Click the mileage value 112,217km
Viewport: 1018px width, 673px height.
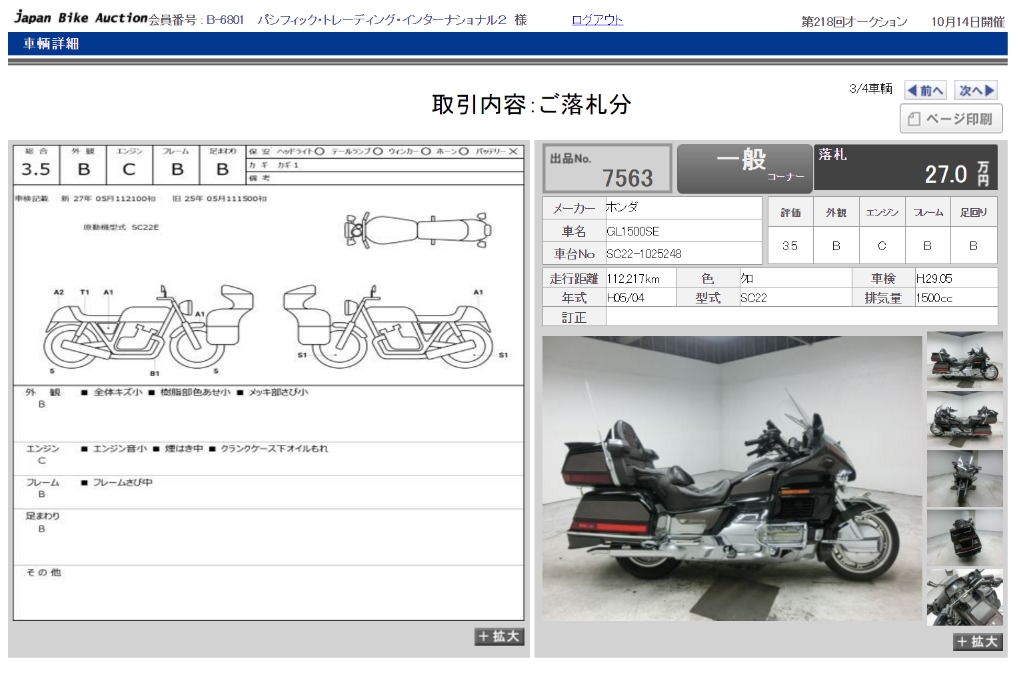[633, 278]
